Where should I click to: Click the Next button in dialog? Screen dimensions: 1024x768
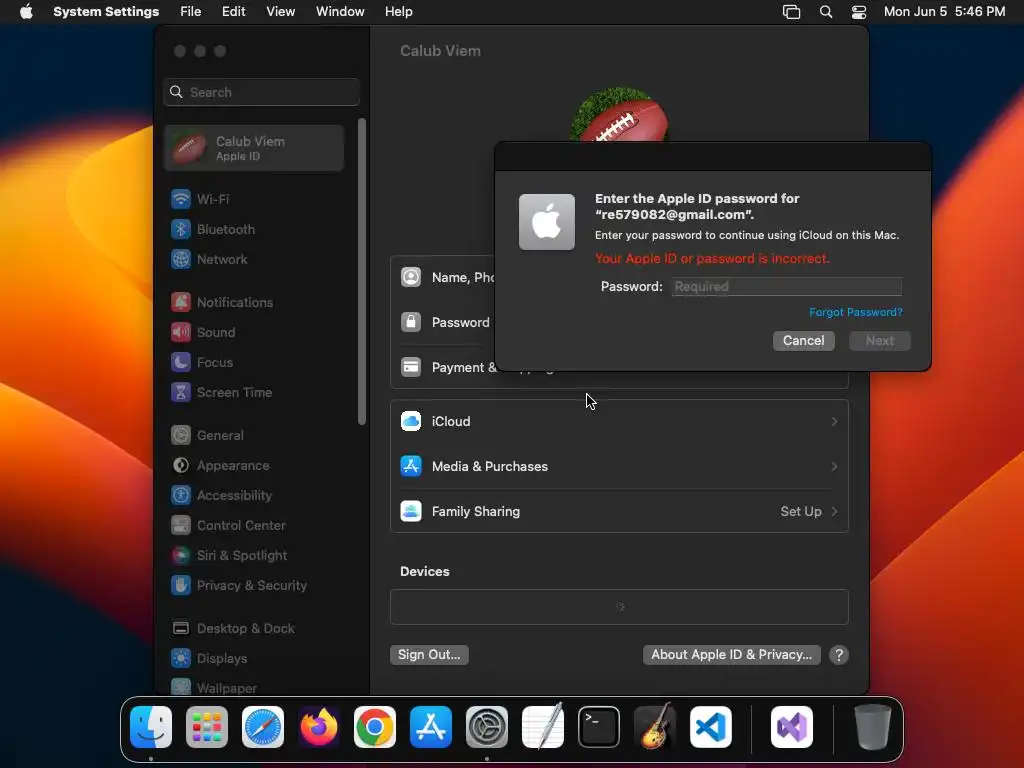click(x=880, y=341)
